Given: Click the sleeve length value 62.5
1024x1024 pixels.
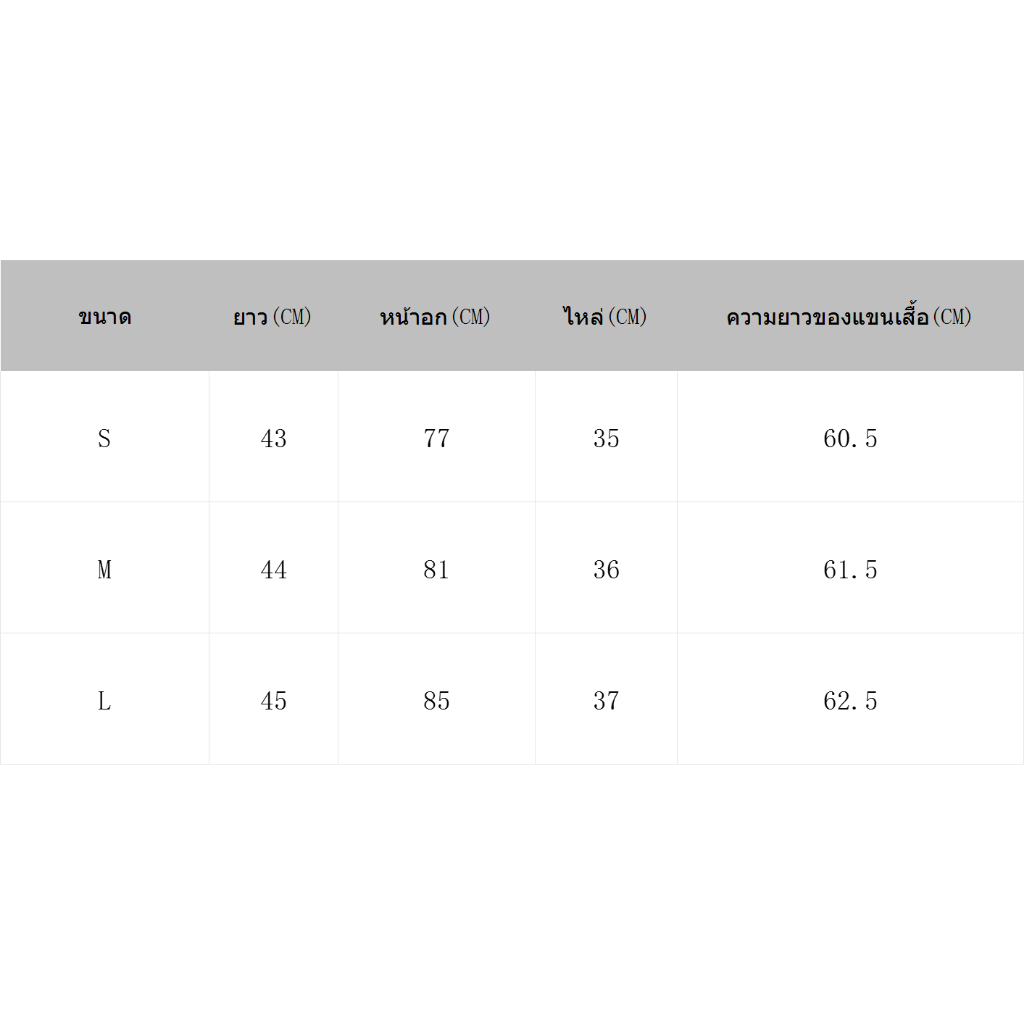Looking at the screenshot, I should pyautogui.click(x=850, y=701).
